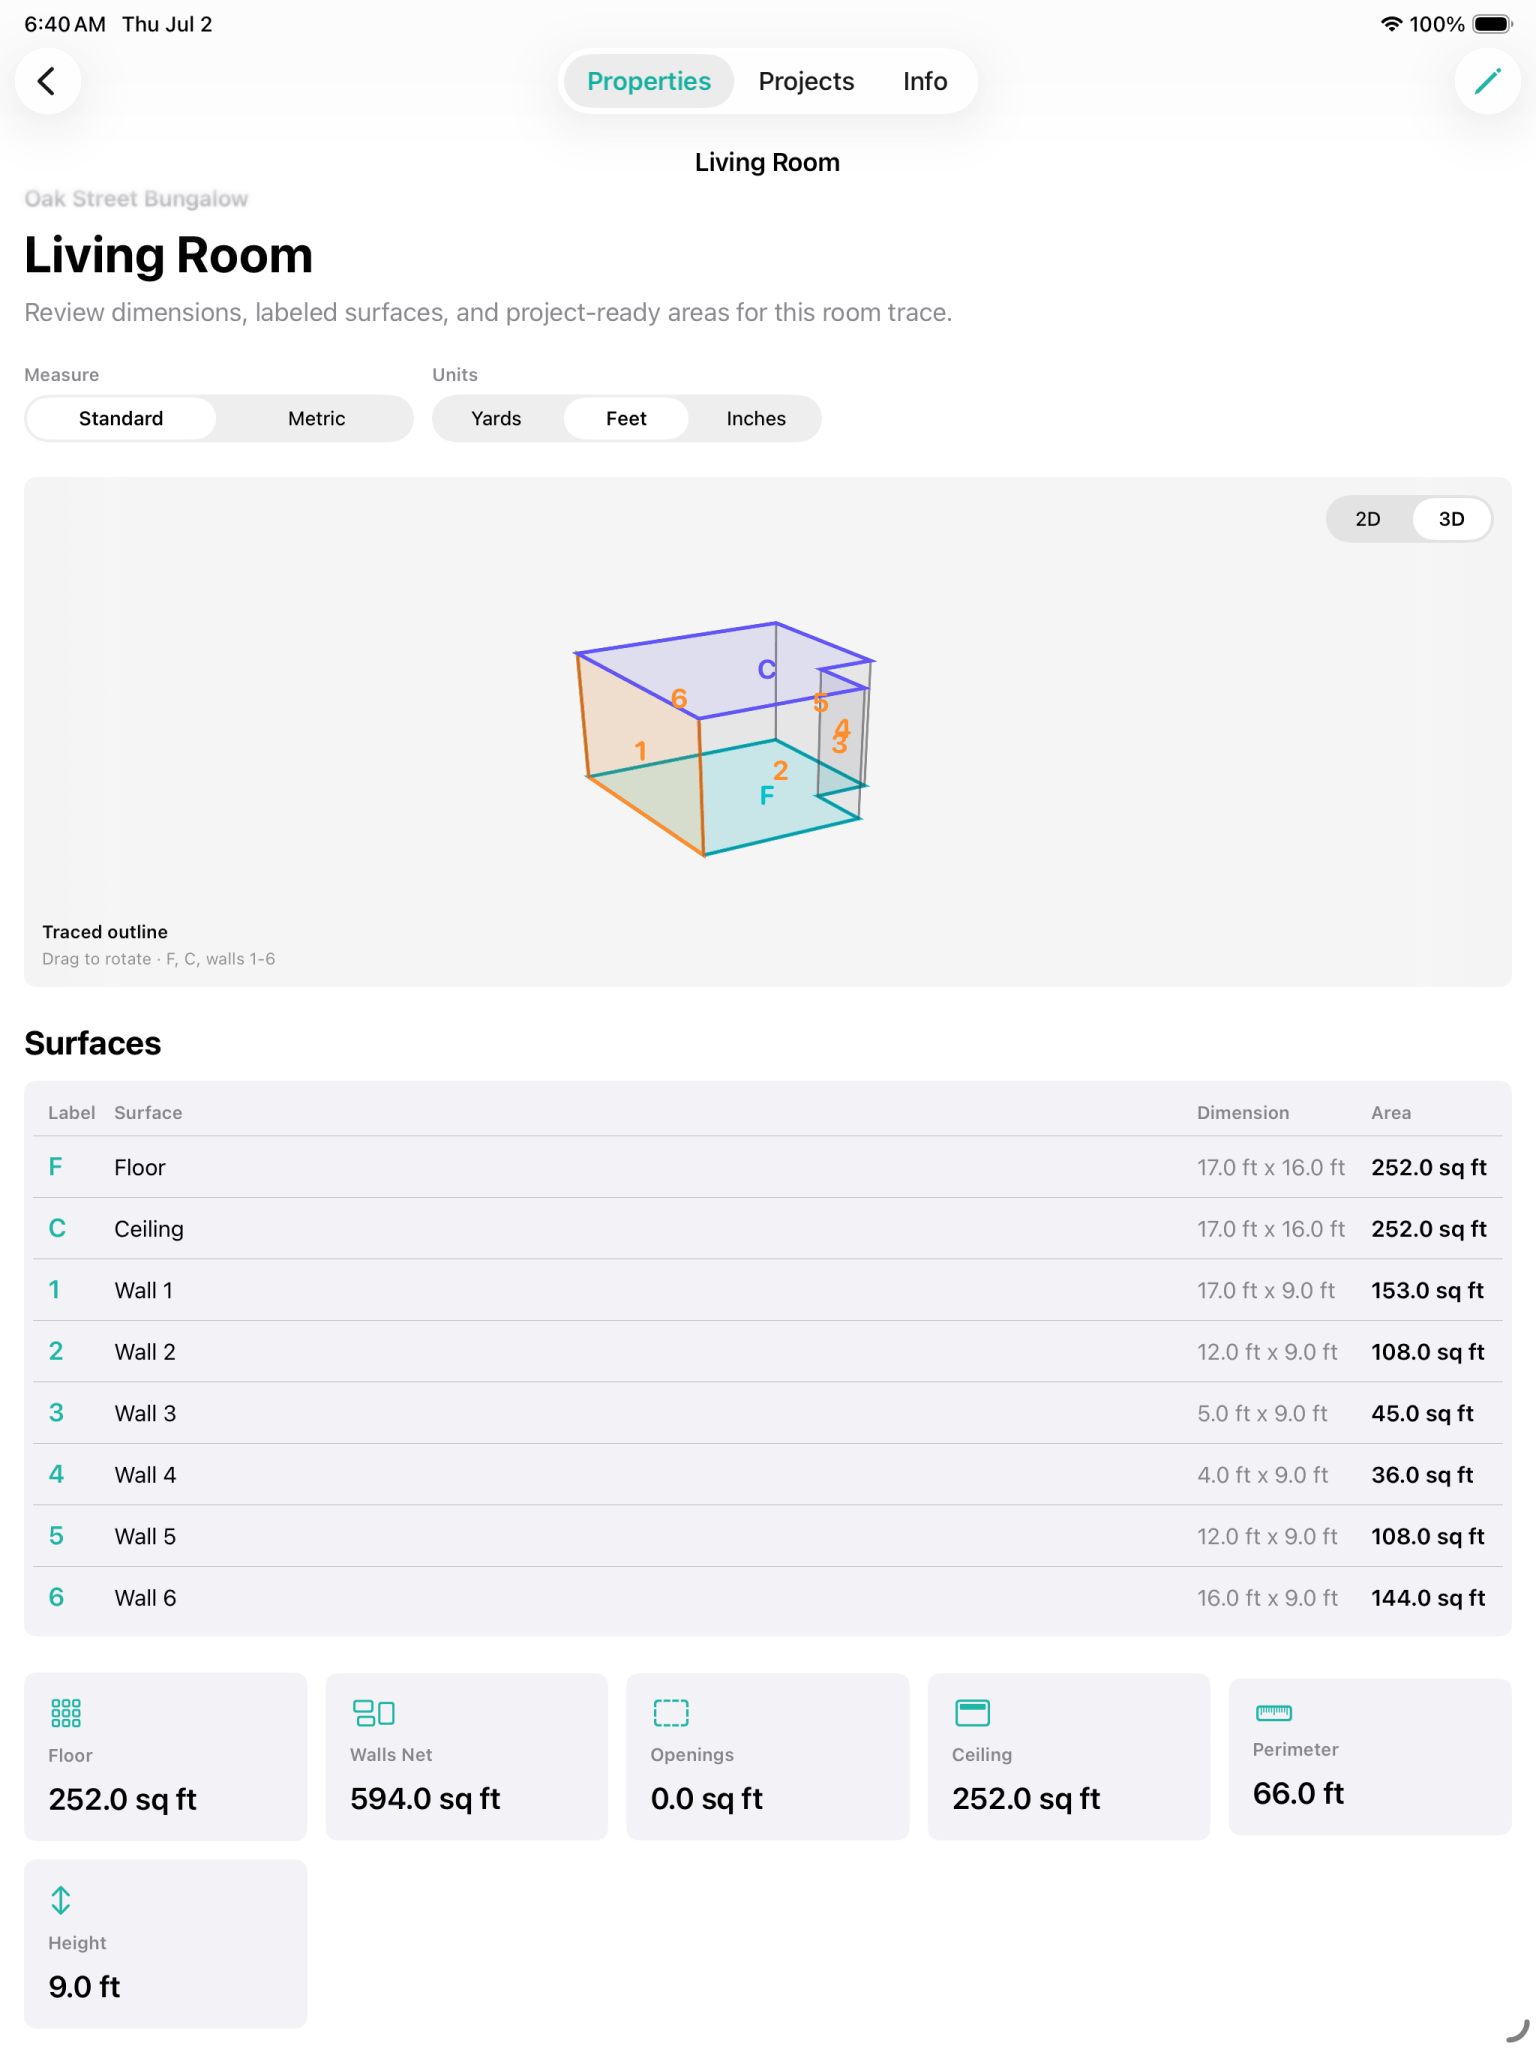Tap the Perimeter ruler icon
The height and width of the screenshot is (2049, 1536).
click(1273, 1713)
